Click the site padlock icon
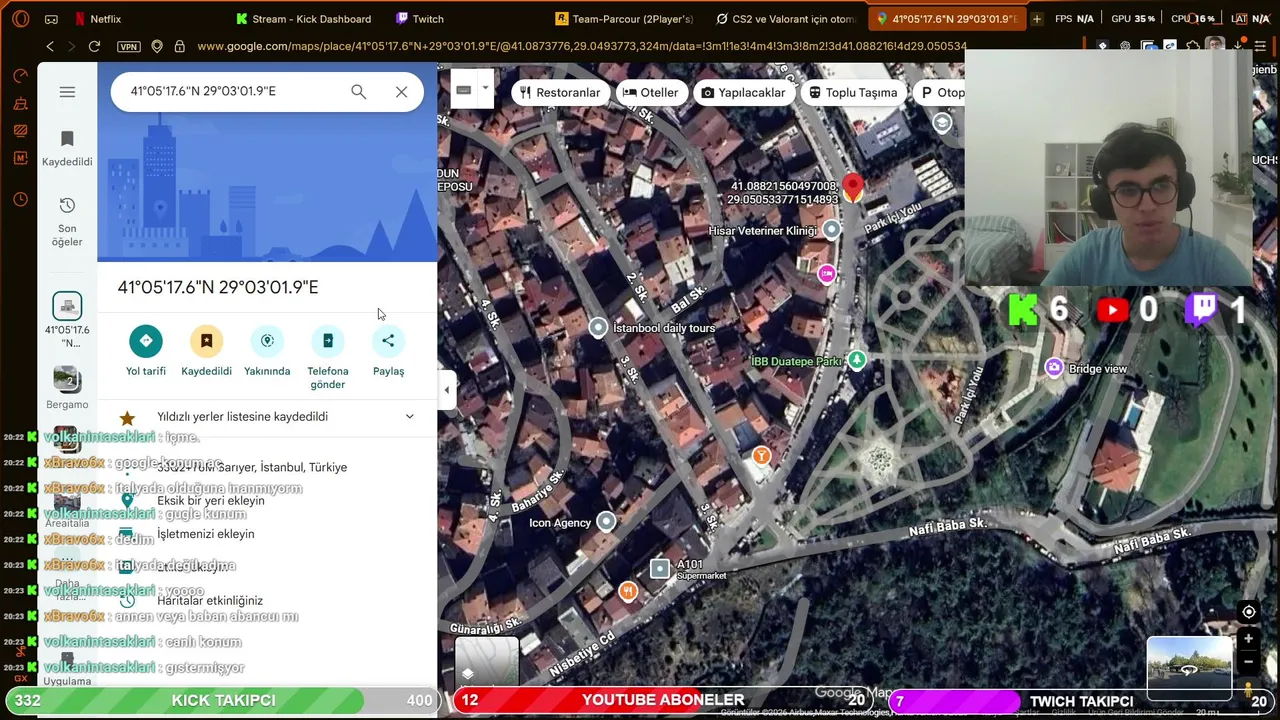 179,46
